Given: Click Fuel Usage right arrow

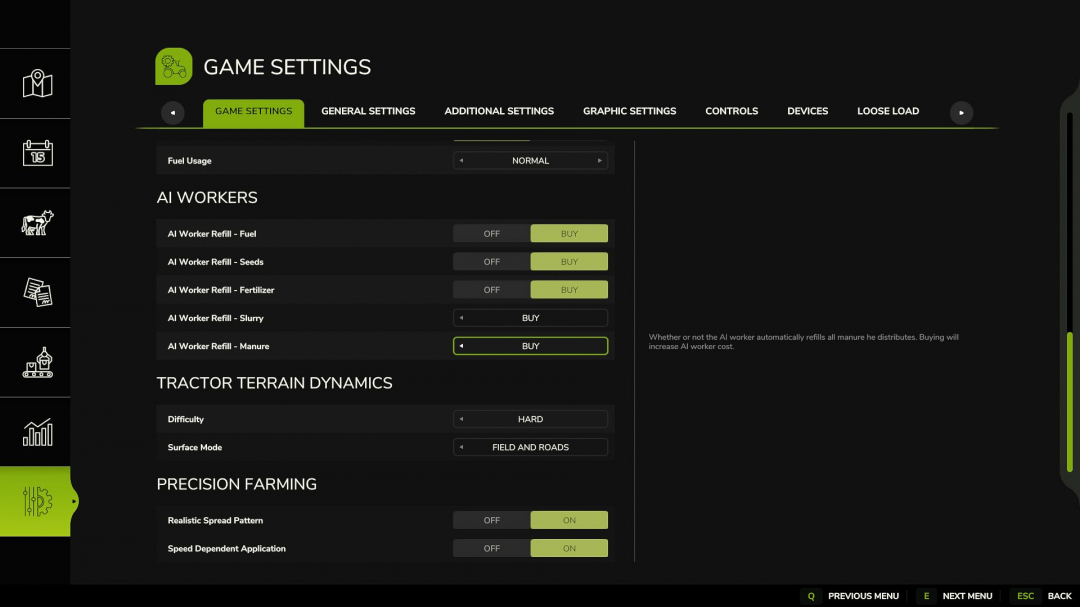Looking at the screenshot, I should pos(600,161).
